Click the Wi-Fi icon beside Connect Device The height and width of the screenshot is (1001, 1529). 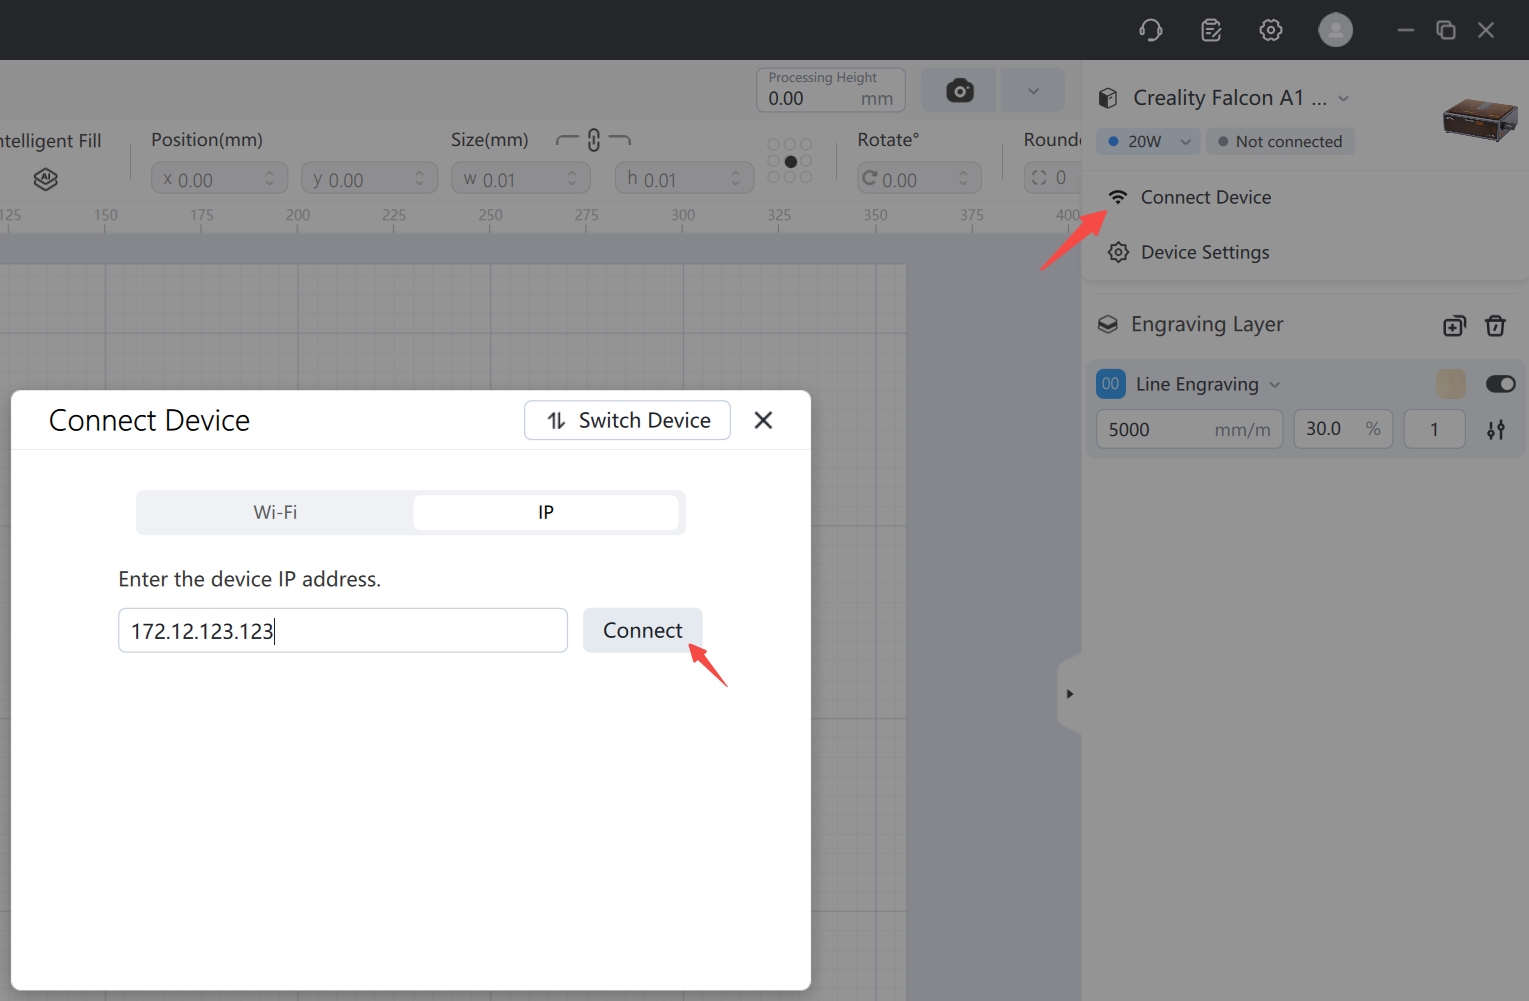click(1118, 197)
